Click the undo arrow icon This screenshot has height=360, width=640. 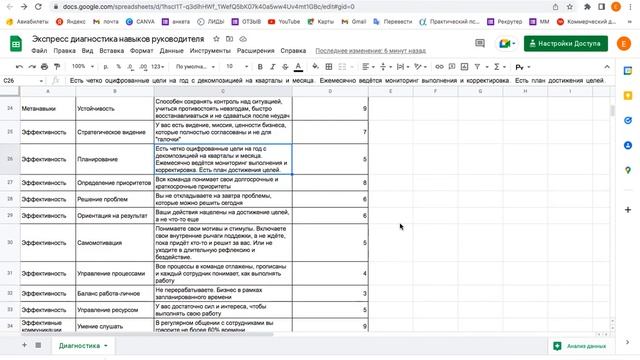[19, 67]
